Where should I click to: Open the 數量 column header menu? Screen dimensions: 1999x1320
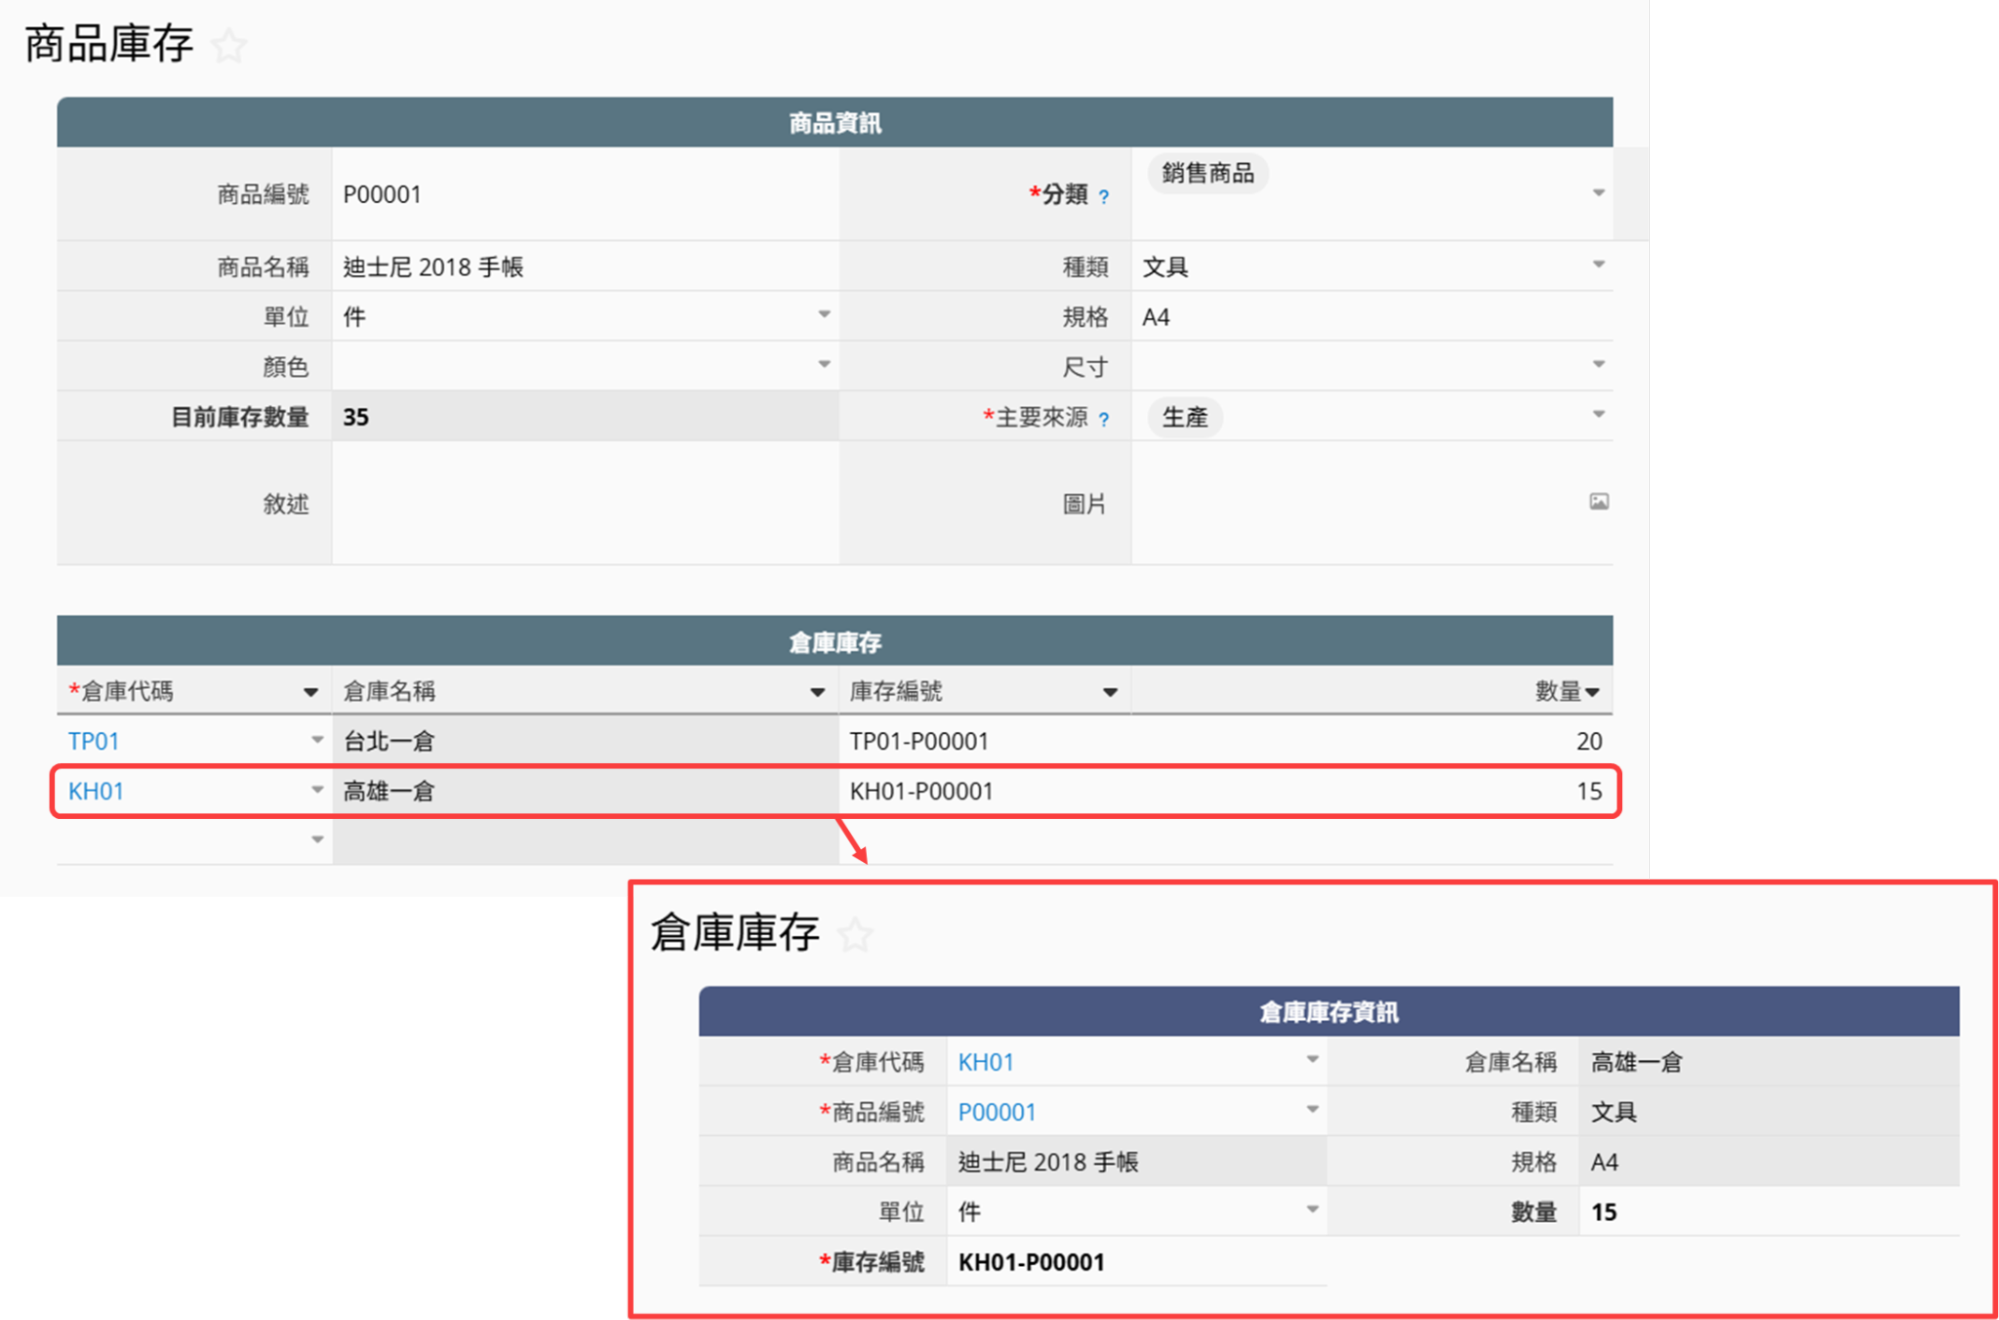tap(1592, 692)
